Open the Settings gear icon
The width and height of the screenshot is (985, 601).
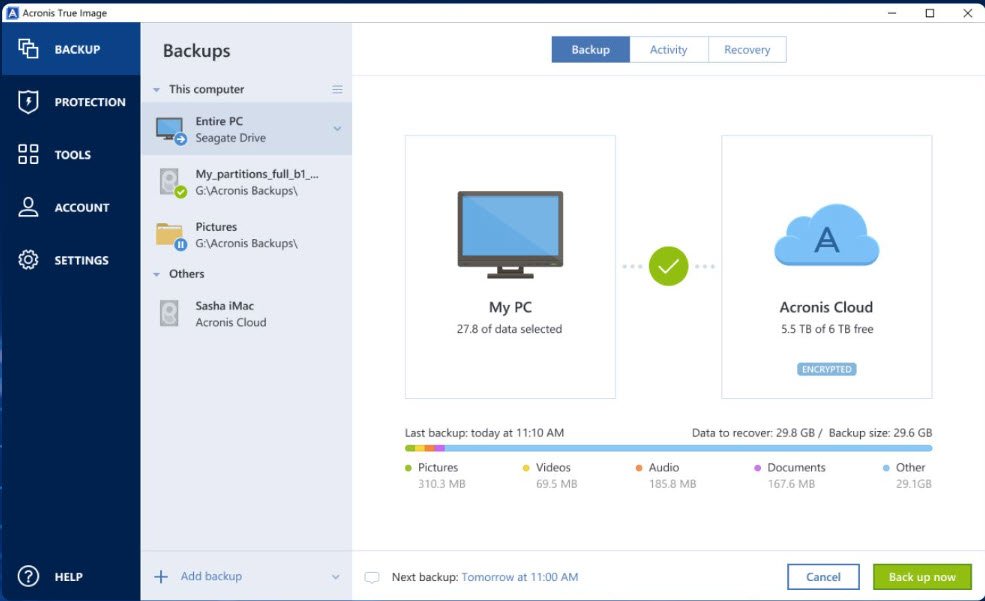[28, 260]
